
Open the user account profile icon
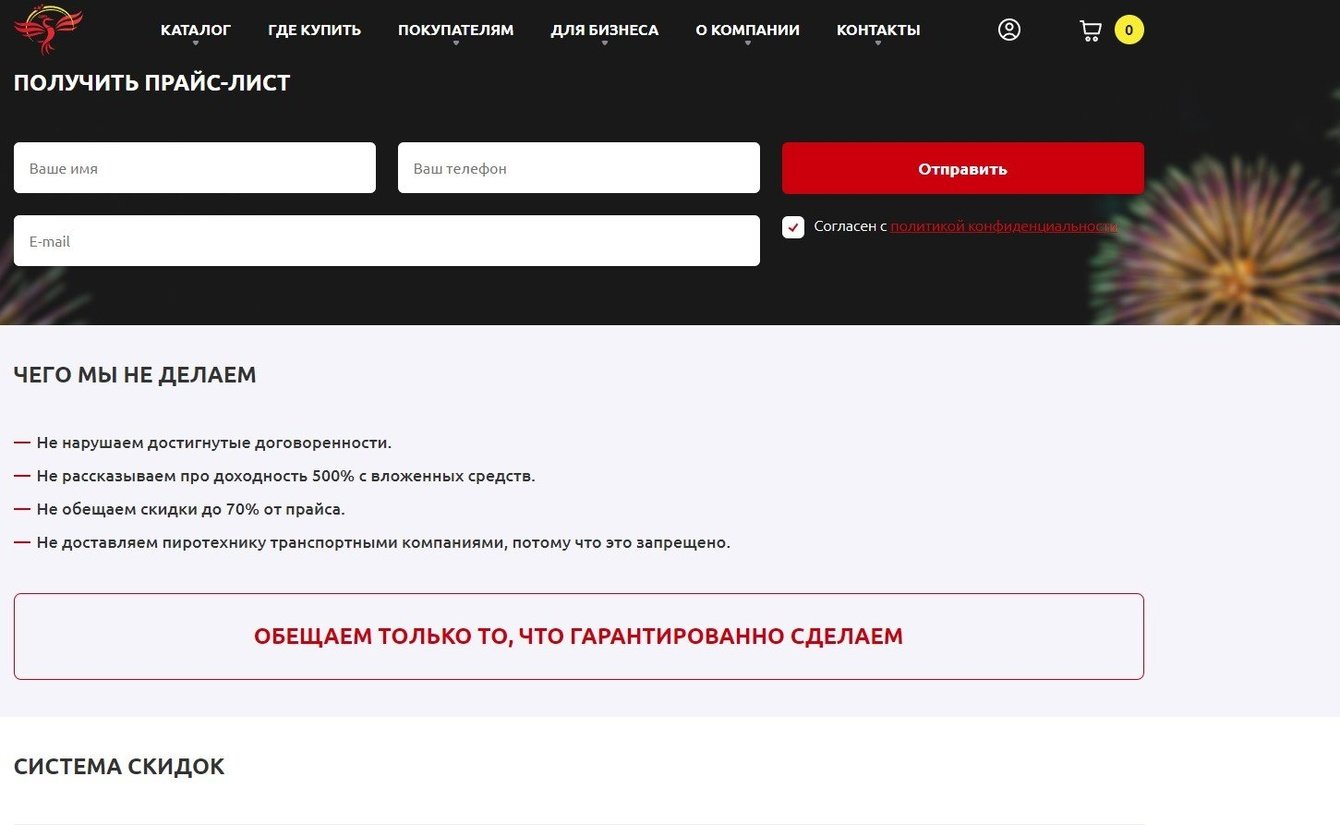(1009, 30)
